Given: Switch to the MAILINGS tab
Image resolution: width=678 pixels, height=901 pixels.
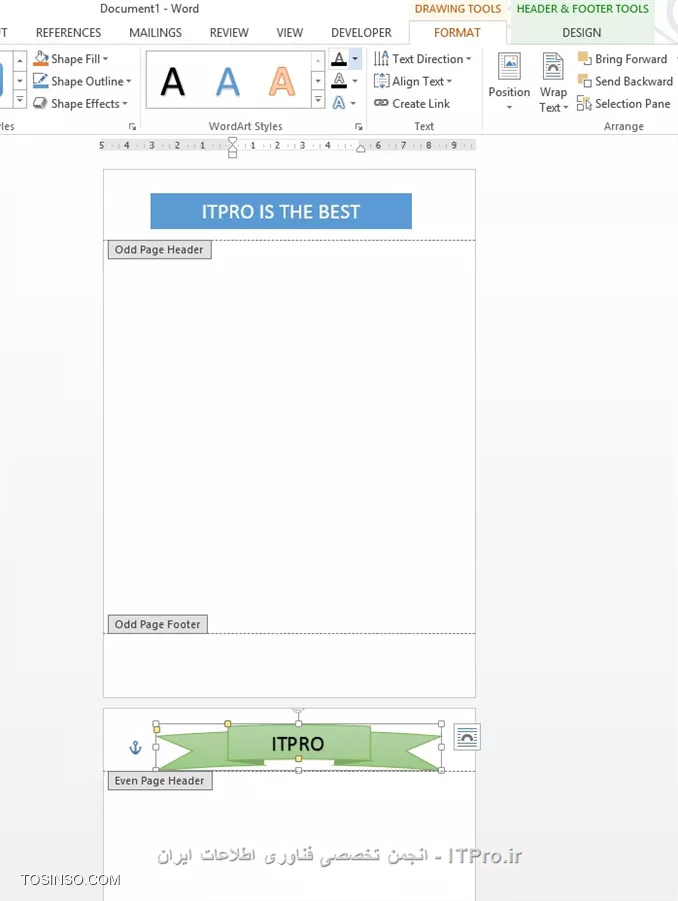Looking at the screenshot, I should [x=155, y=33].
